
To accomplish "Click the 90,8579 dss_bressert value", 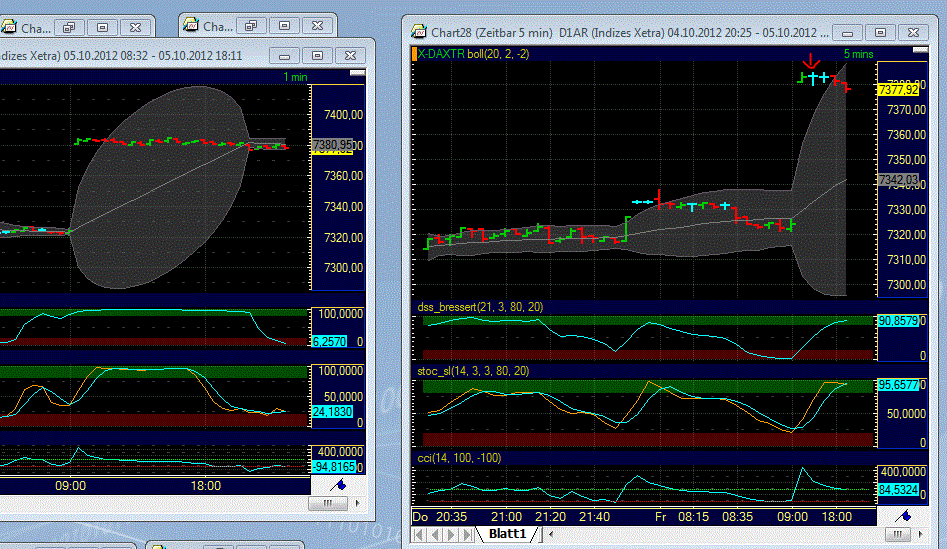I will (898, 321).
